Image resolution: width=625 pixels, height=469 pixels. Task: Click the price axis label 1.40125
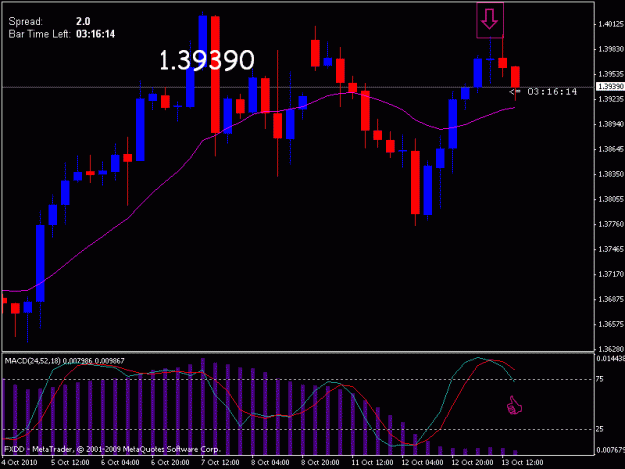[x=611, y=24]
